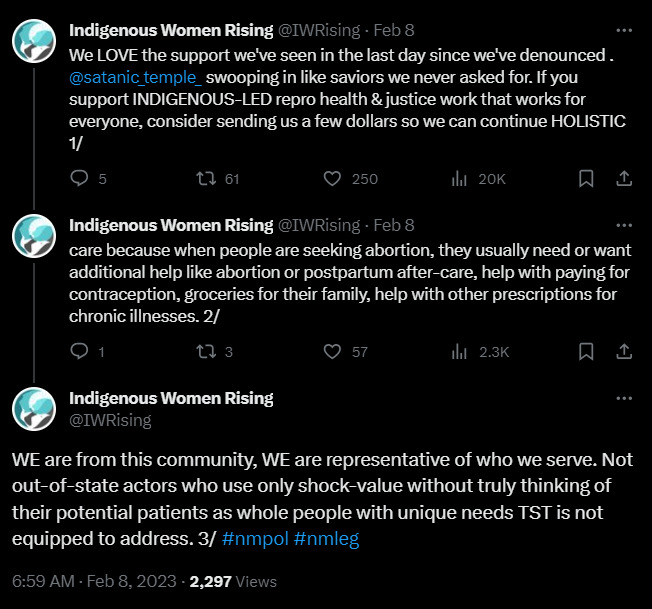Screen dimensions: 652x609
Task: View analytics showing 20K views
Action: click(x=461, y=179)
